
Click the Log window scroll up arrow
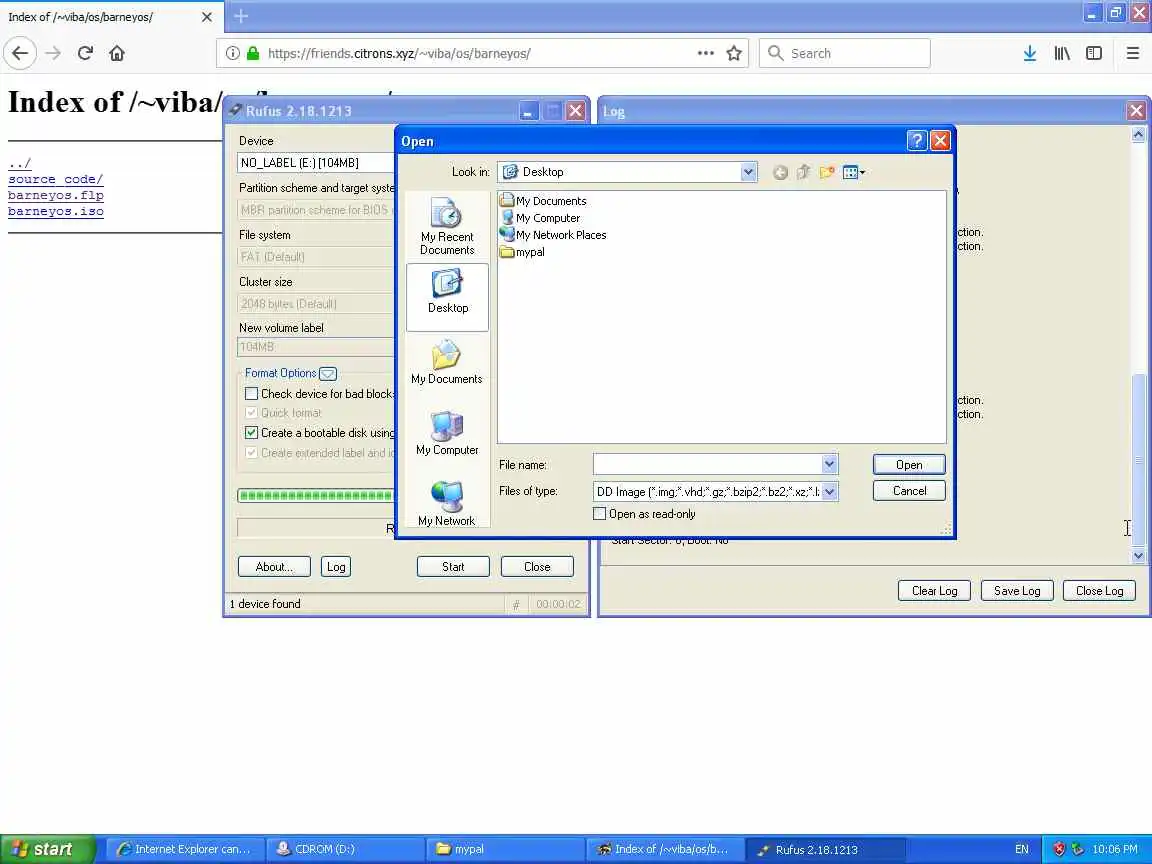(x=1138, y=134)
